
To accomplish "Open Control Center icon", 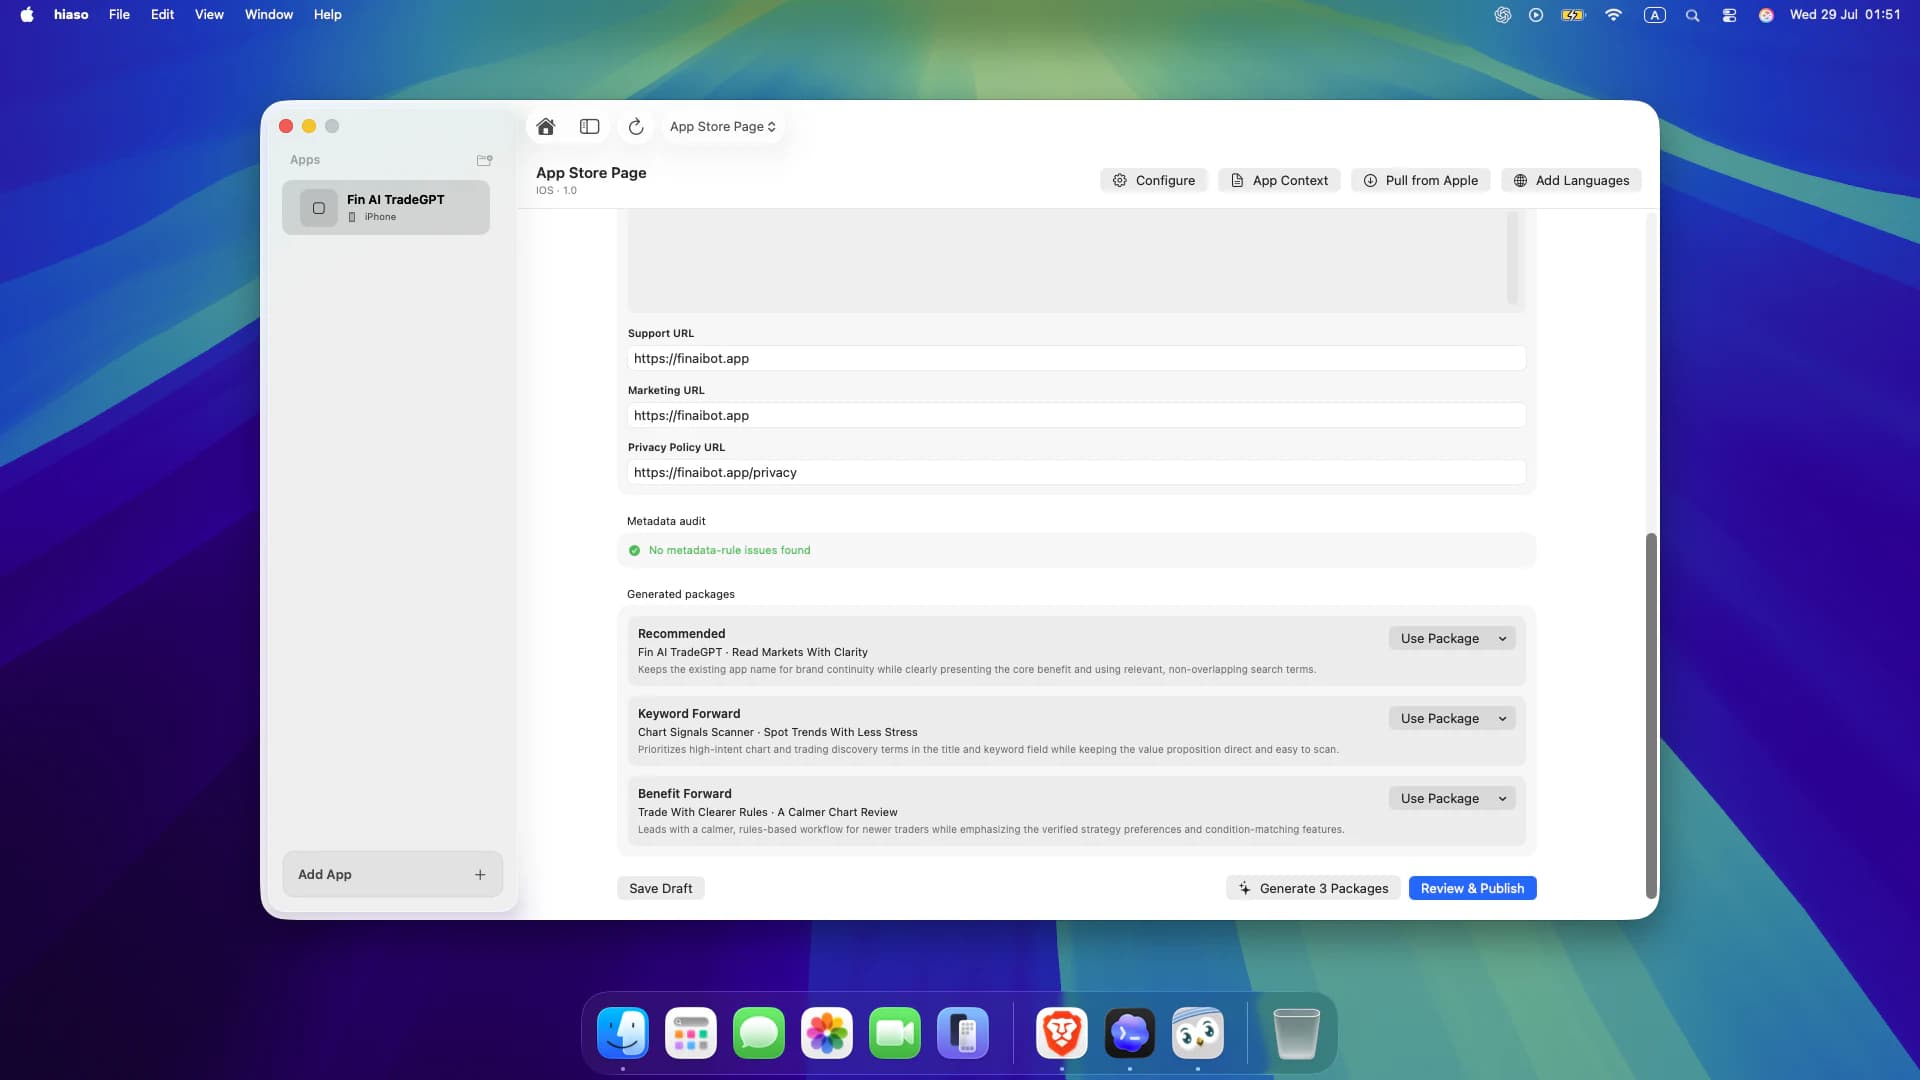I will 1729,15.
